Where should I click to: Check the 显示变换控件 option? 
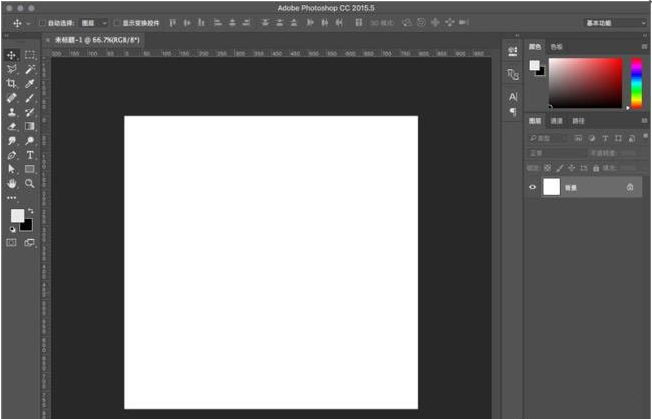(x=116, y=22)
